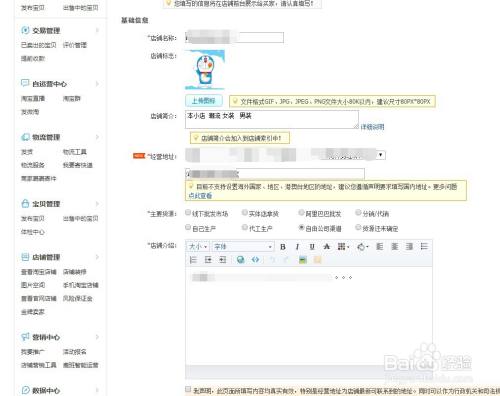Select 货源还未确定 supply source option

point(358,228)
